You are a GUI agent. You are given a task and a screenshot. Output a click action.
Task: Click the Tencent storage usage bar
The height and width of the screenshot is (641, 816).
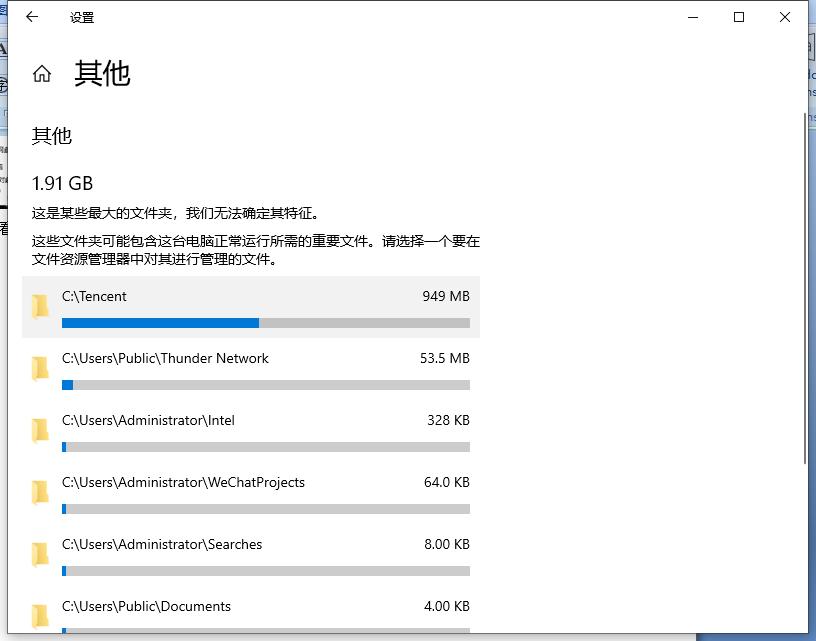coord(265,323)
